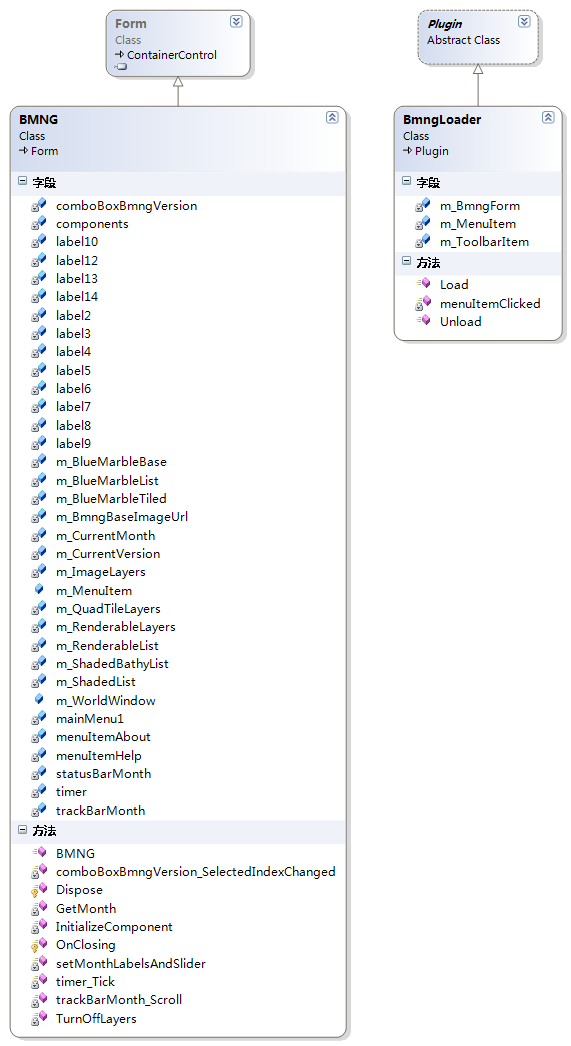
Task: Click the field icon beside m_QuadTileLayers
Action: point(39,608)
